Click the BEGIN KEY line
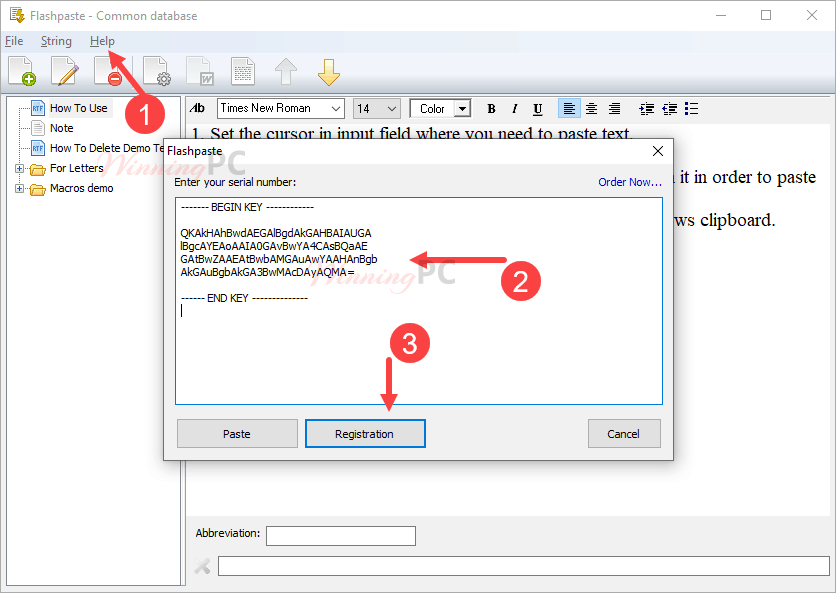Image resolution: width=836 pixels, height=593 pixels. point(247,207)
